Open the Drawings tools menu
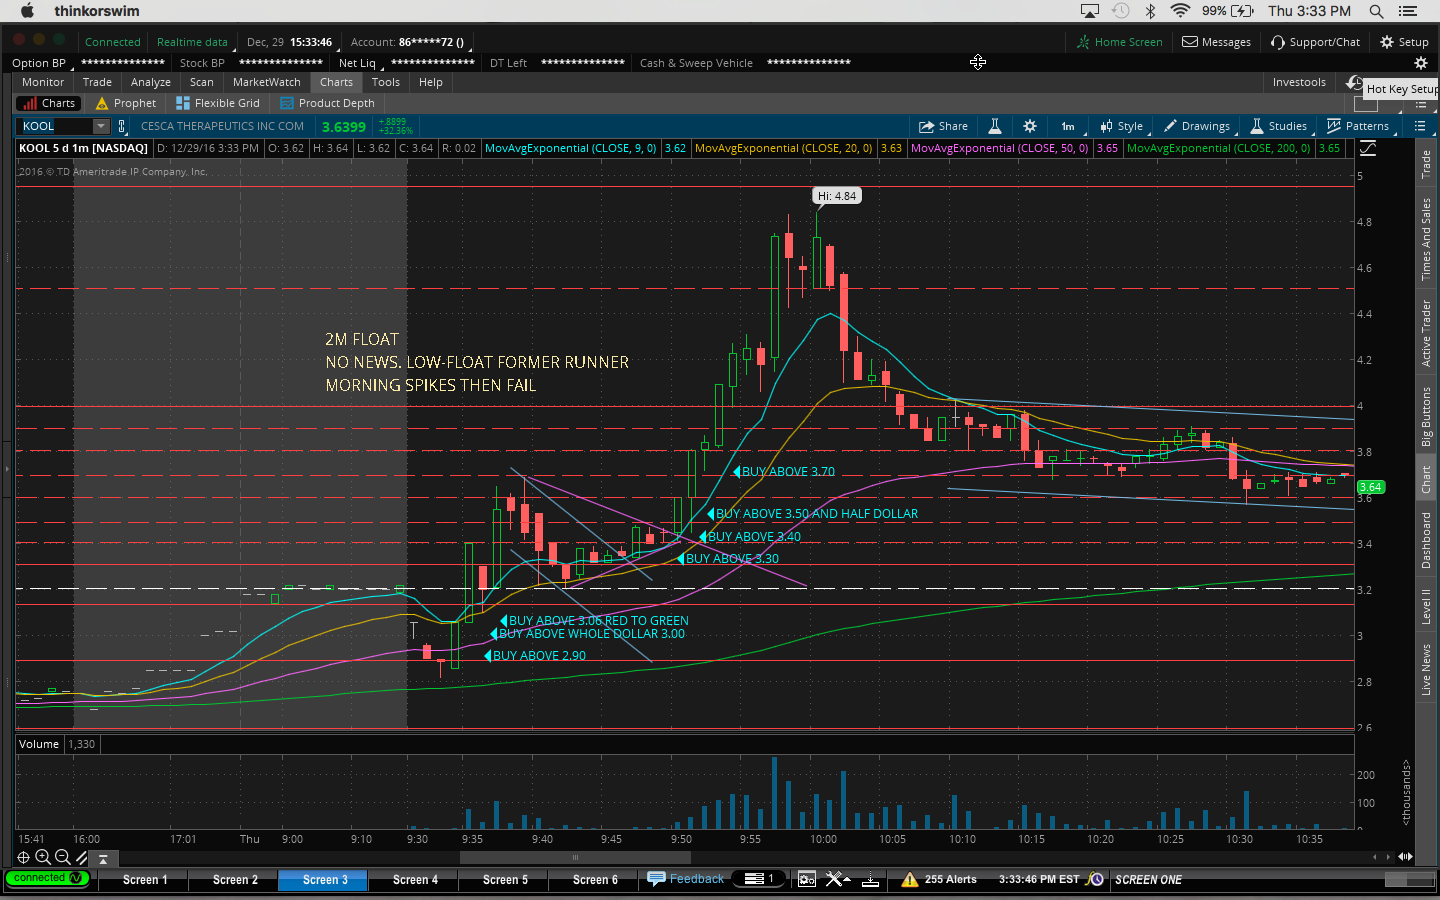Image resolution: width=1440 pixels, height=900 pixels. [1197, 126]
